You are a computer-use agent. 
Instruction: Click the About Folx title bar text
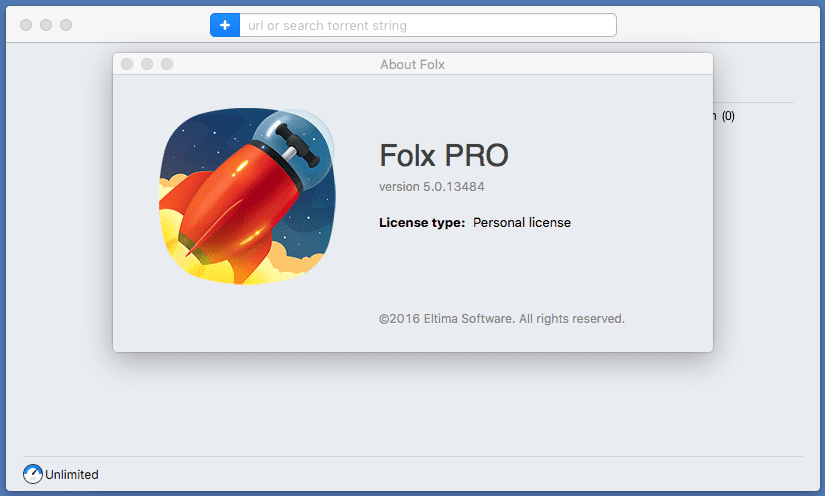coord(412,64)
